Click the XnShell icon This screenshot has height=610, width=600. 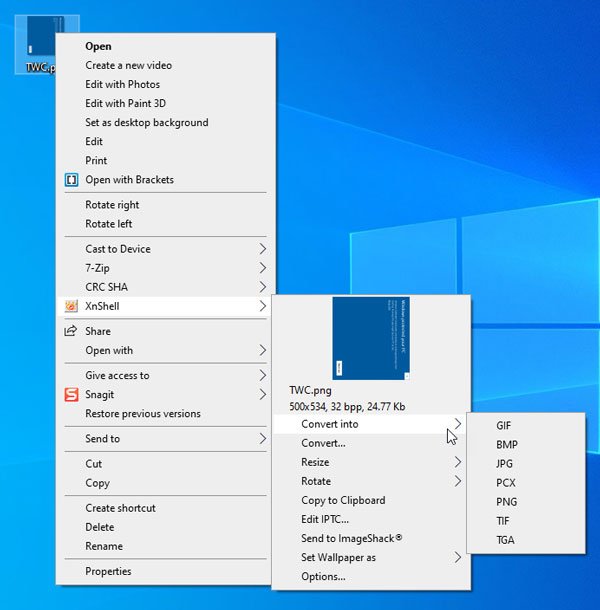[71, 306]
